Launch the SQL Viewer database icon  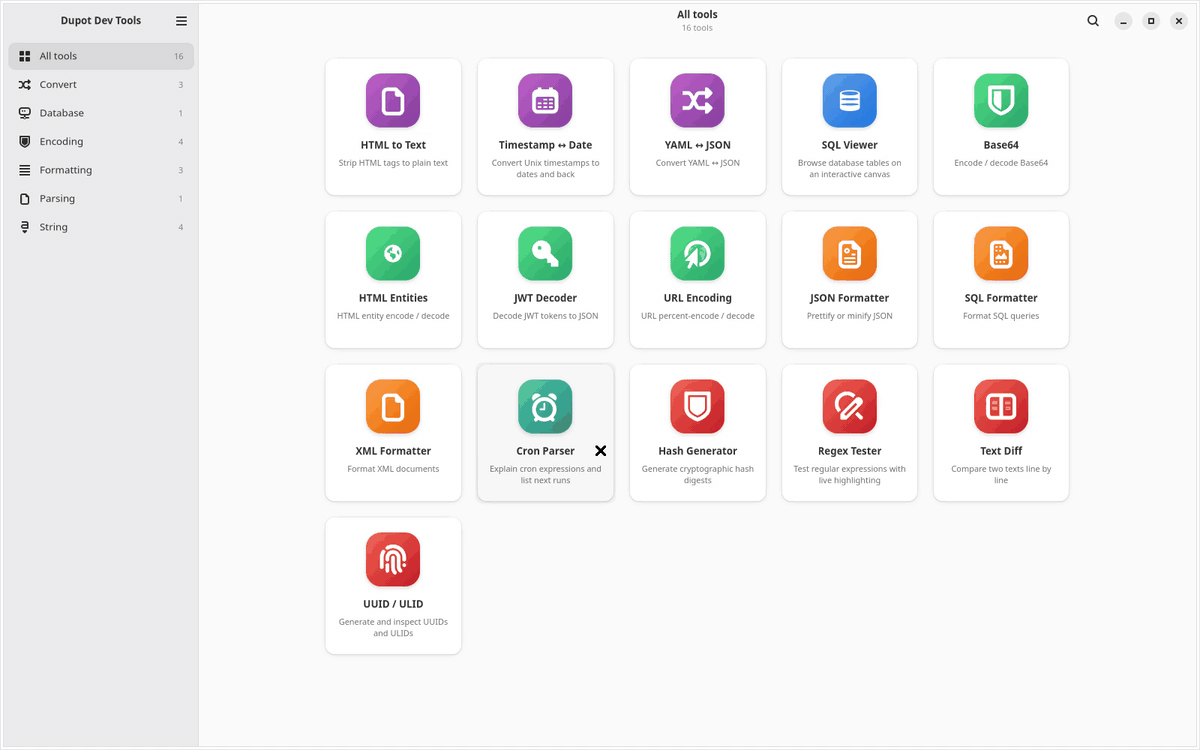pyautogui.click(x=849, y=100)
